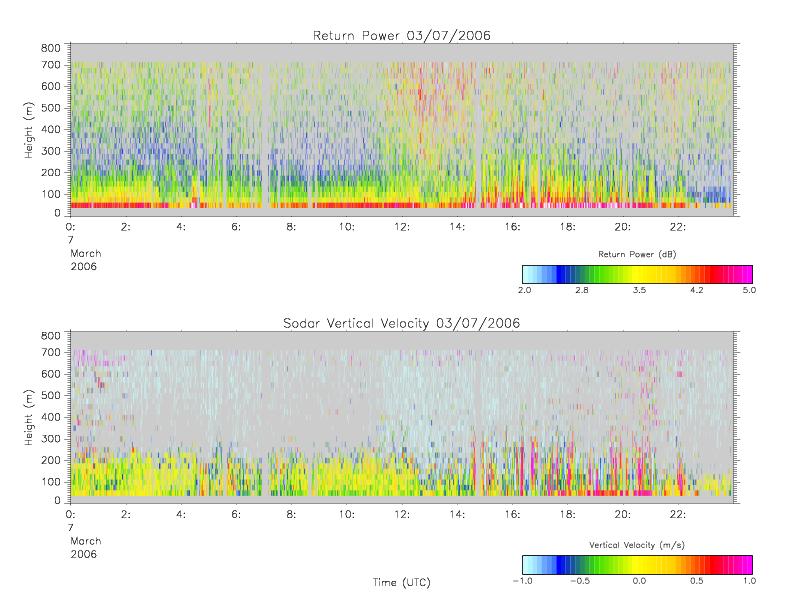
Task: Click the 2.8 tick on Return Power color bar
Action: 582,290
